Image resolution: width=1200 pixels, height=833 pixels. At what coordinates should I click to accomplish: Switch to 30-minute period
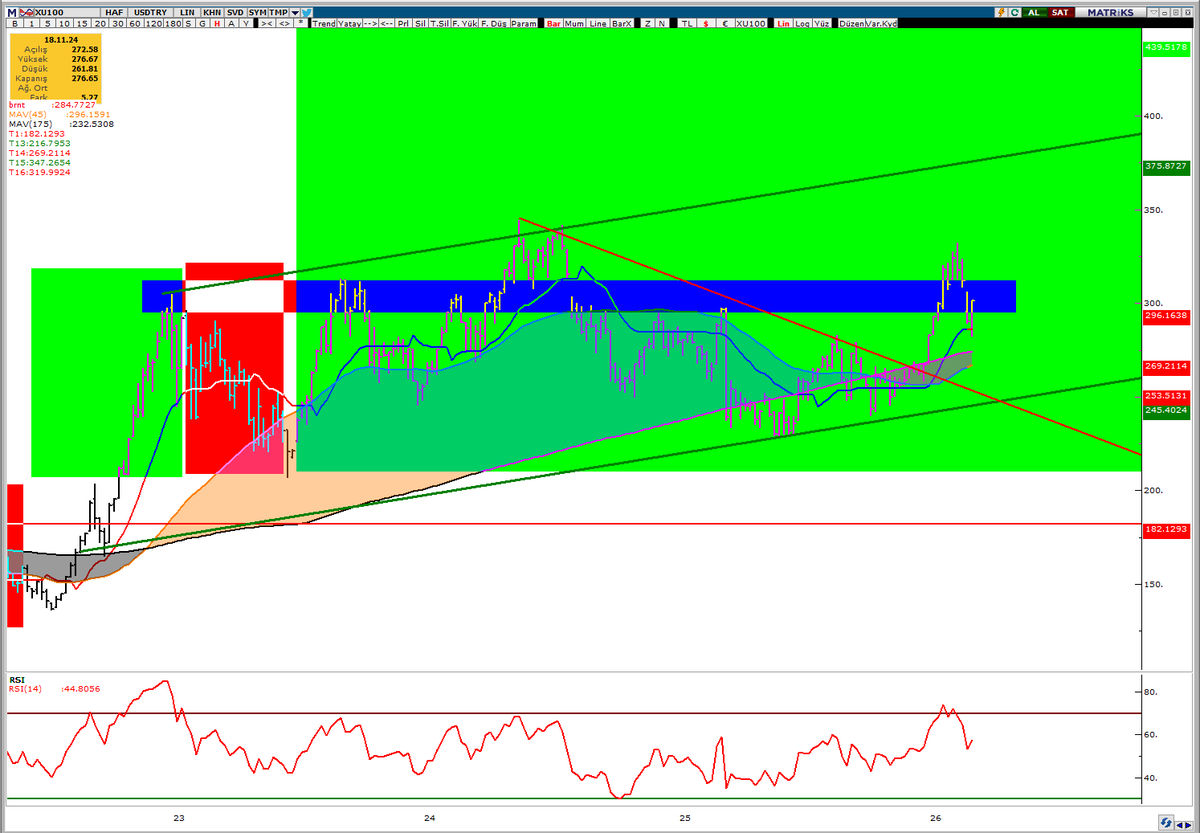pyautogui.click(x=118, y=23)
